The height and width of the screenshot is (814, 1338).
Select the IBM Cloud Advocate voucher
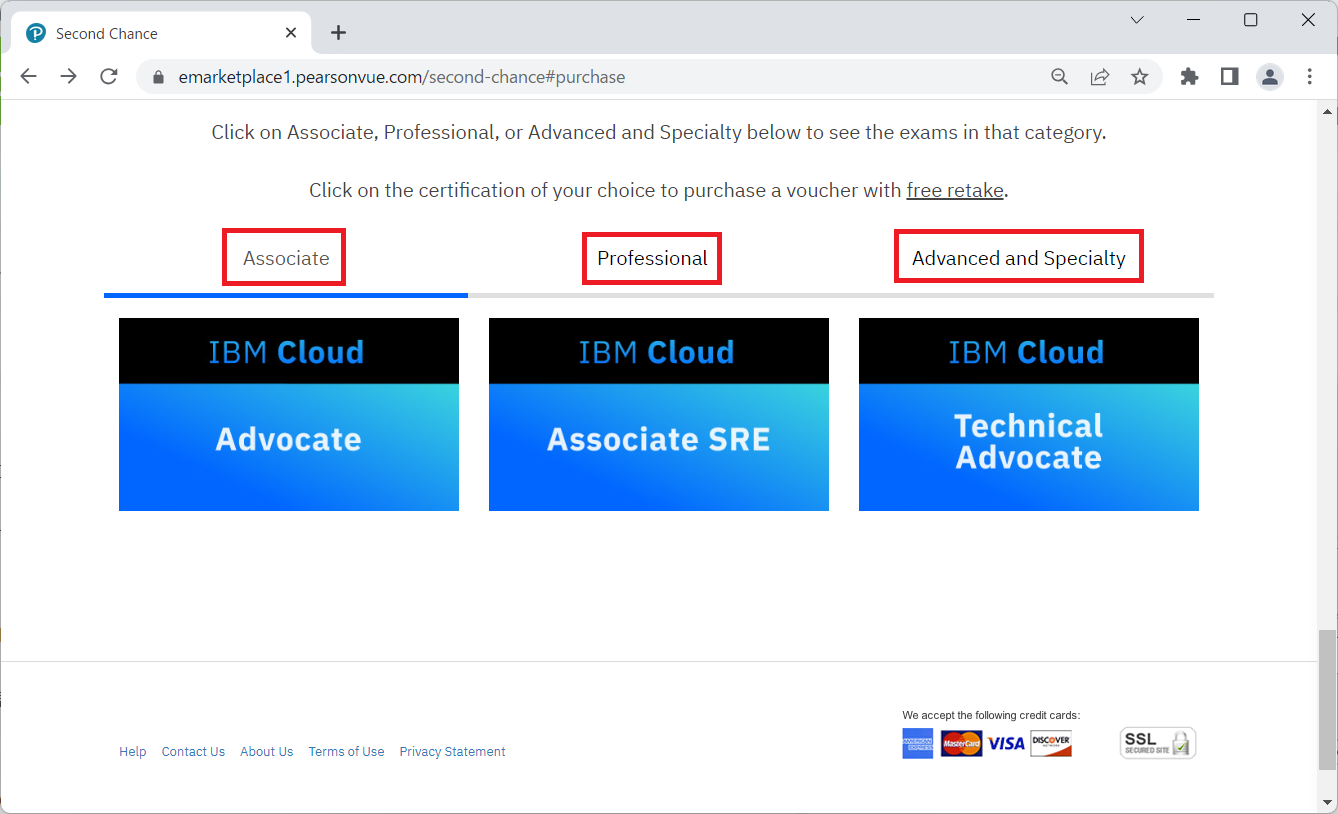pos(288,414)
